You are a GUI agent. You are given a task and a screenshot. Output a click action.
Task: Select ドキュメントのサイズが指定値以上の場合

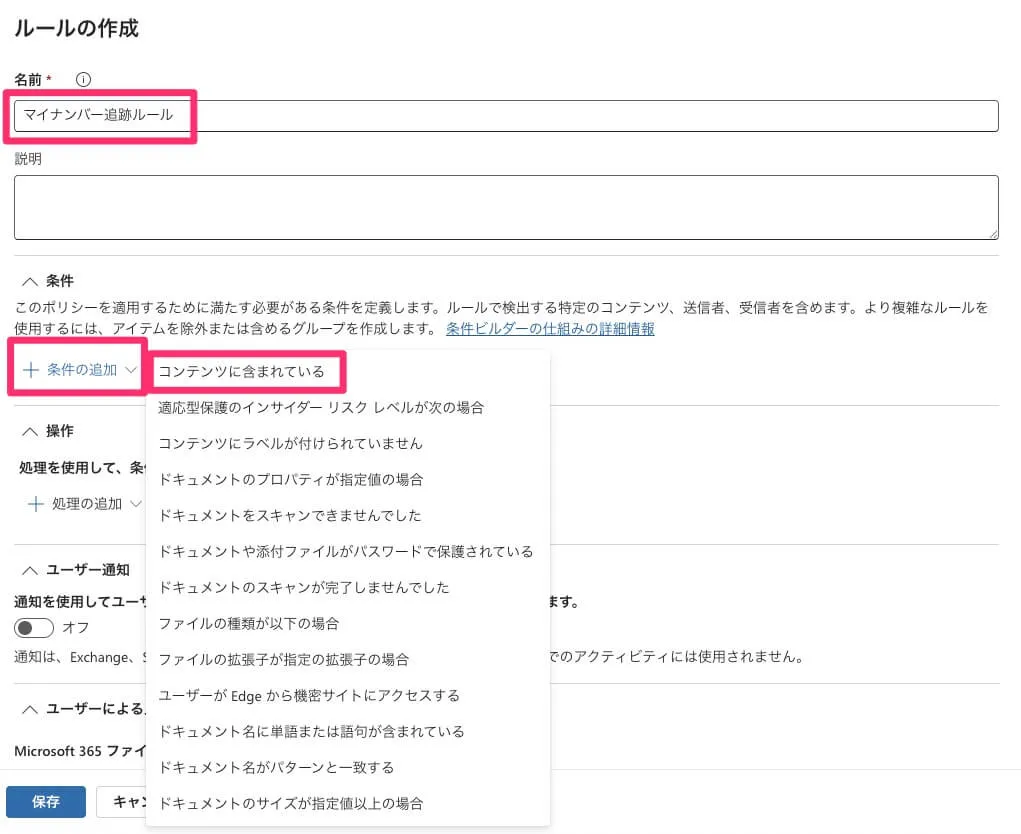[348, 803]
